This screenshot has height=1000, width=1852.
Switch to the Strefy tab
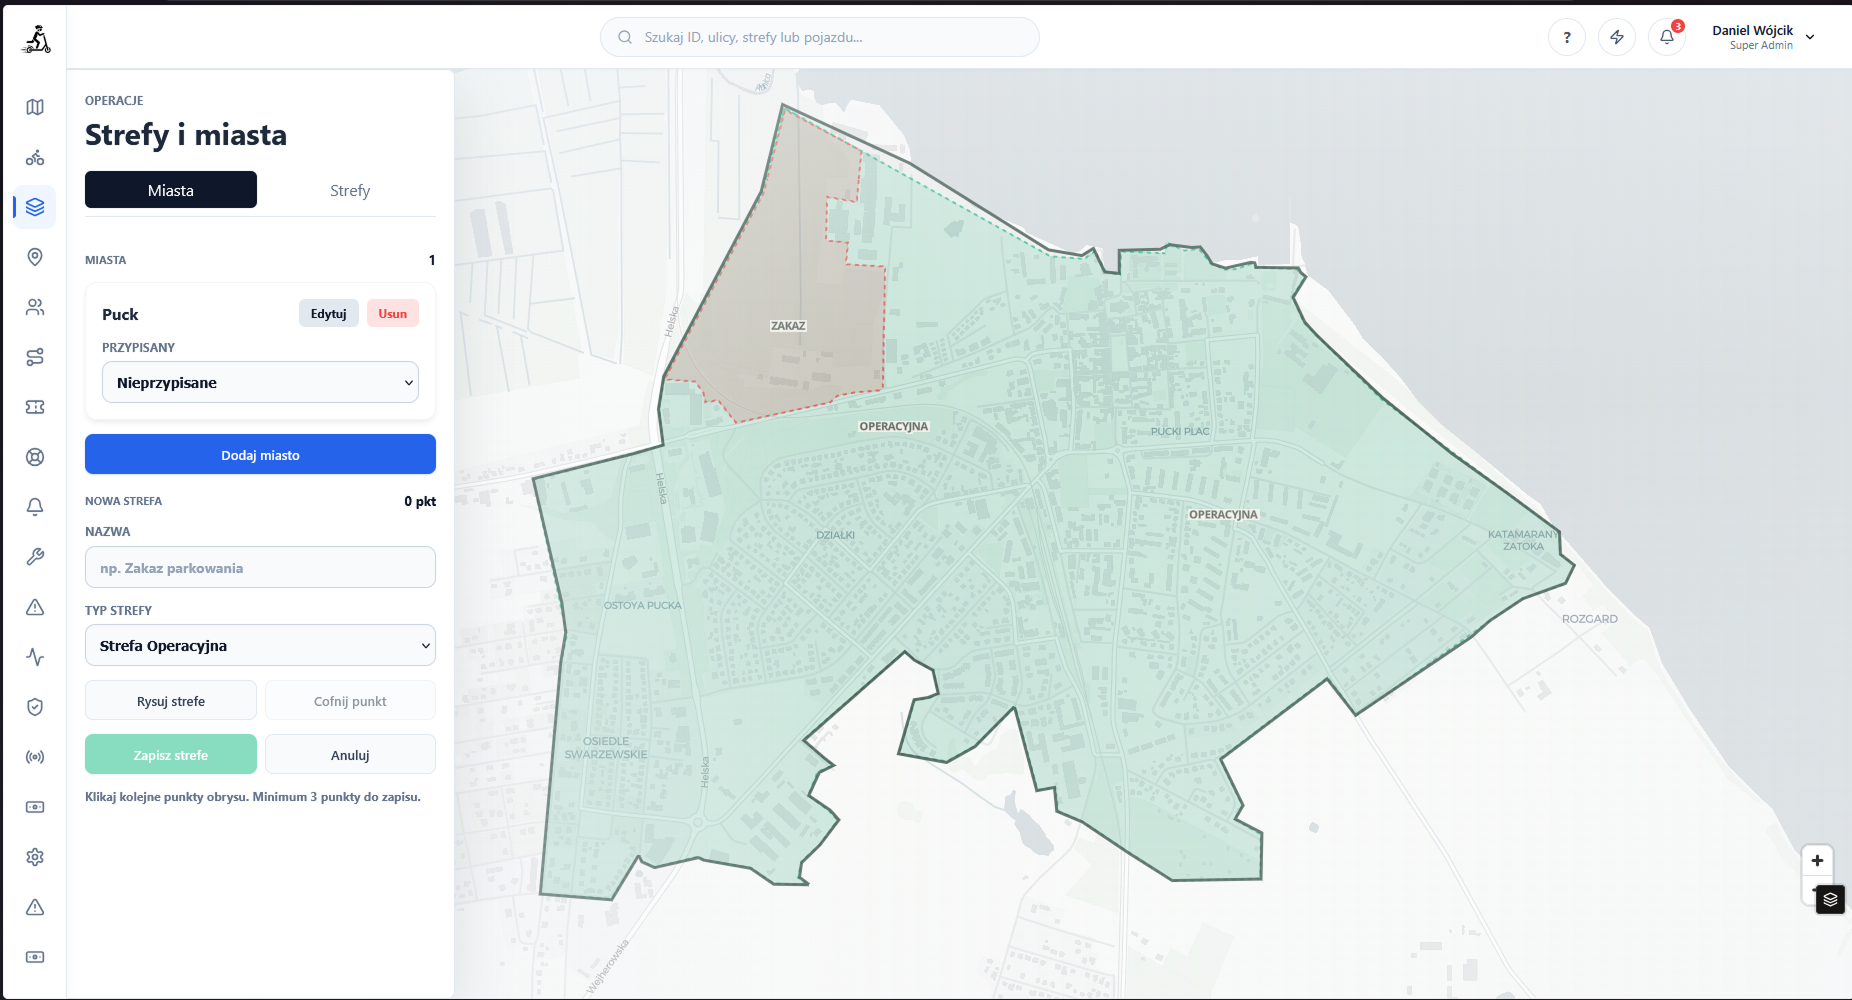pyautogui.click(x=350, y=190)
